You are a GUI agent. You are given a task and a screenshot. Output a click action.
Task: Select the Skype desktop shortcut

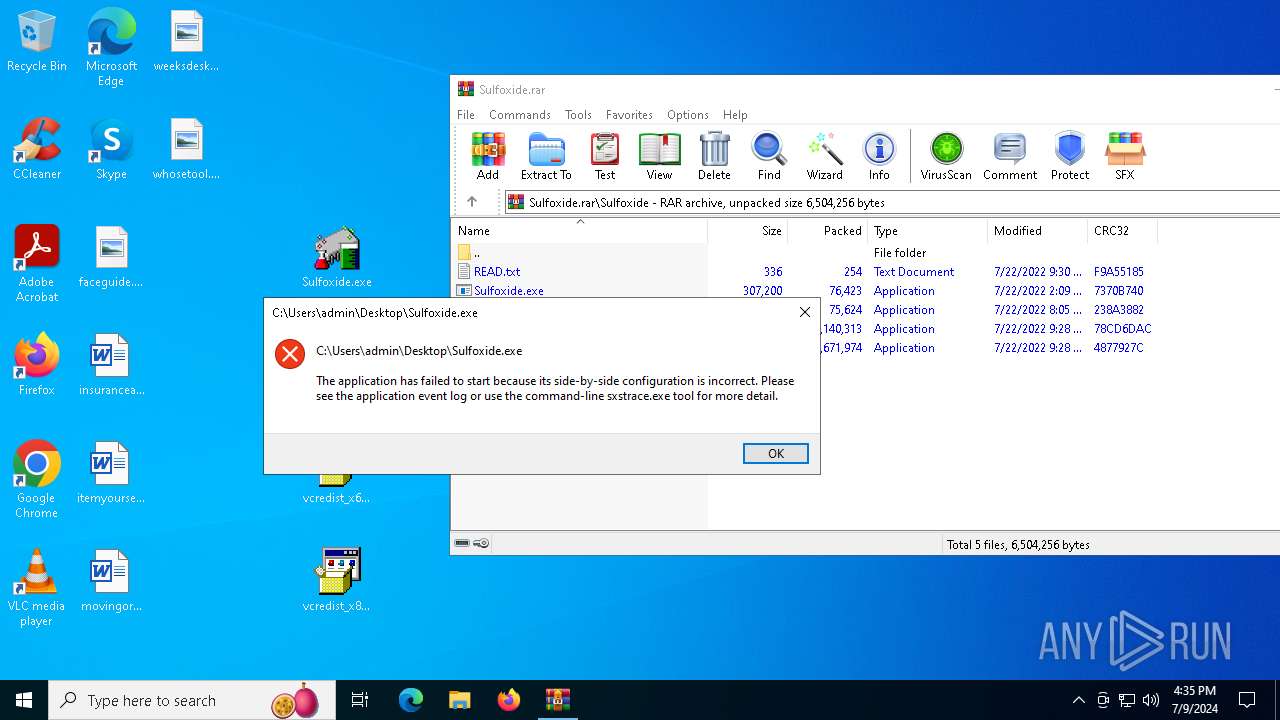[111, 149]
